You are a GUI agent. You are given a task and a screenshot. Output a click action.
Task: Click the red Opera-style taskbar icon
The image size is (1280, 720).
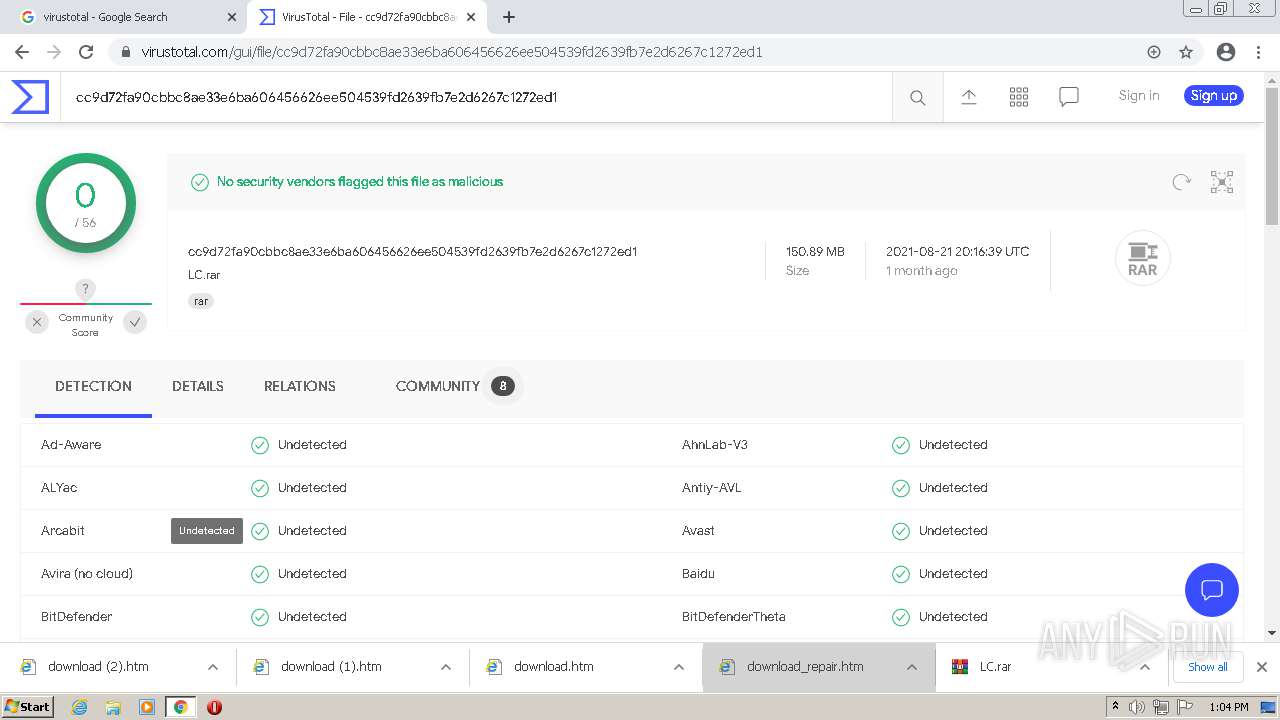tap(214, 707)
